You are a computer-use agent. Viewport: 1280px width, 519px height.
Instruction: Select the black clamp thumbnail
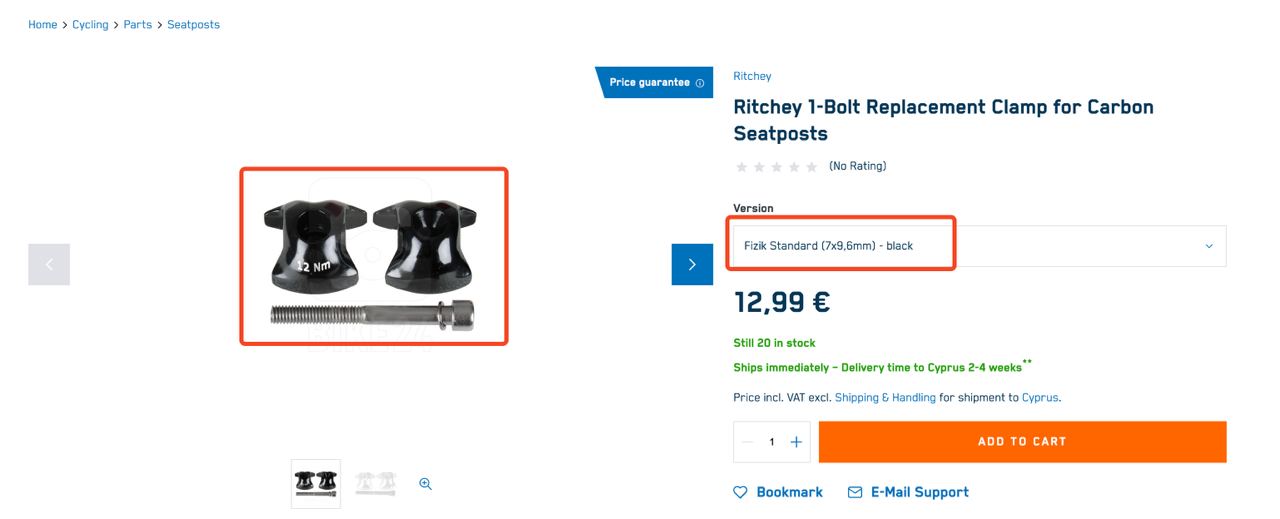[316, 484]
